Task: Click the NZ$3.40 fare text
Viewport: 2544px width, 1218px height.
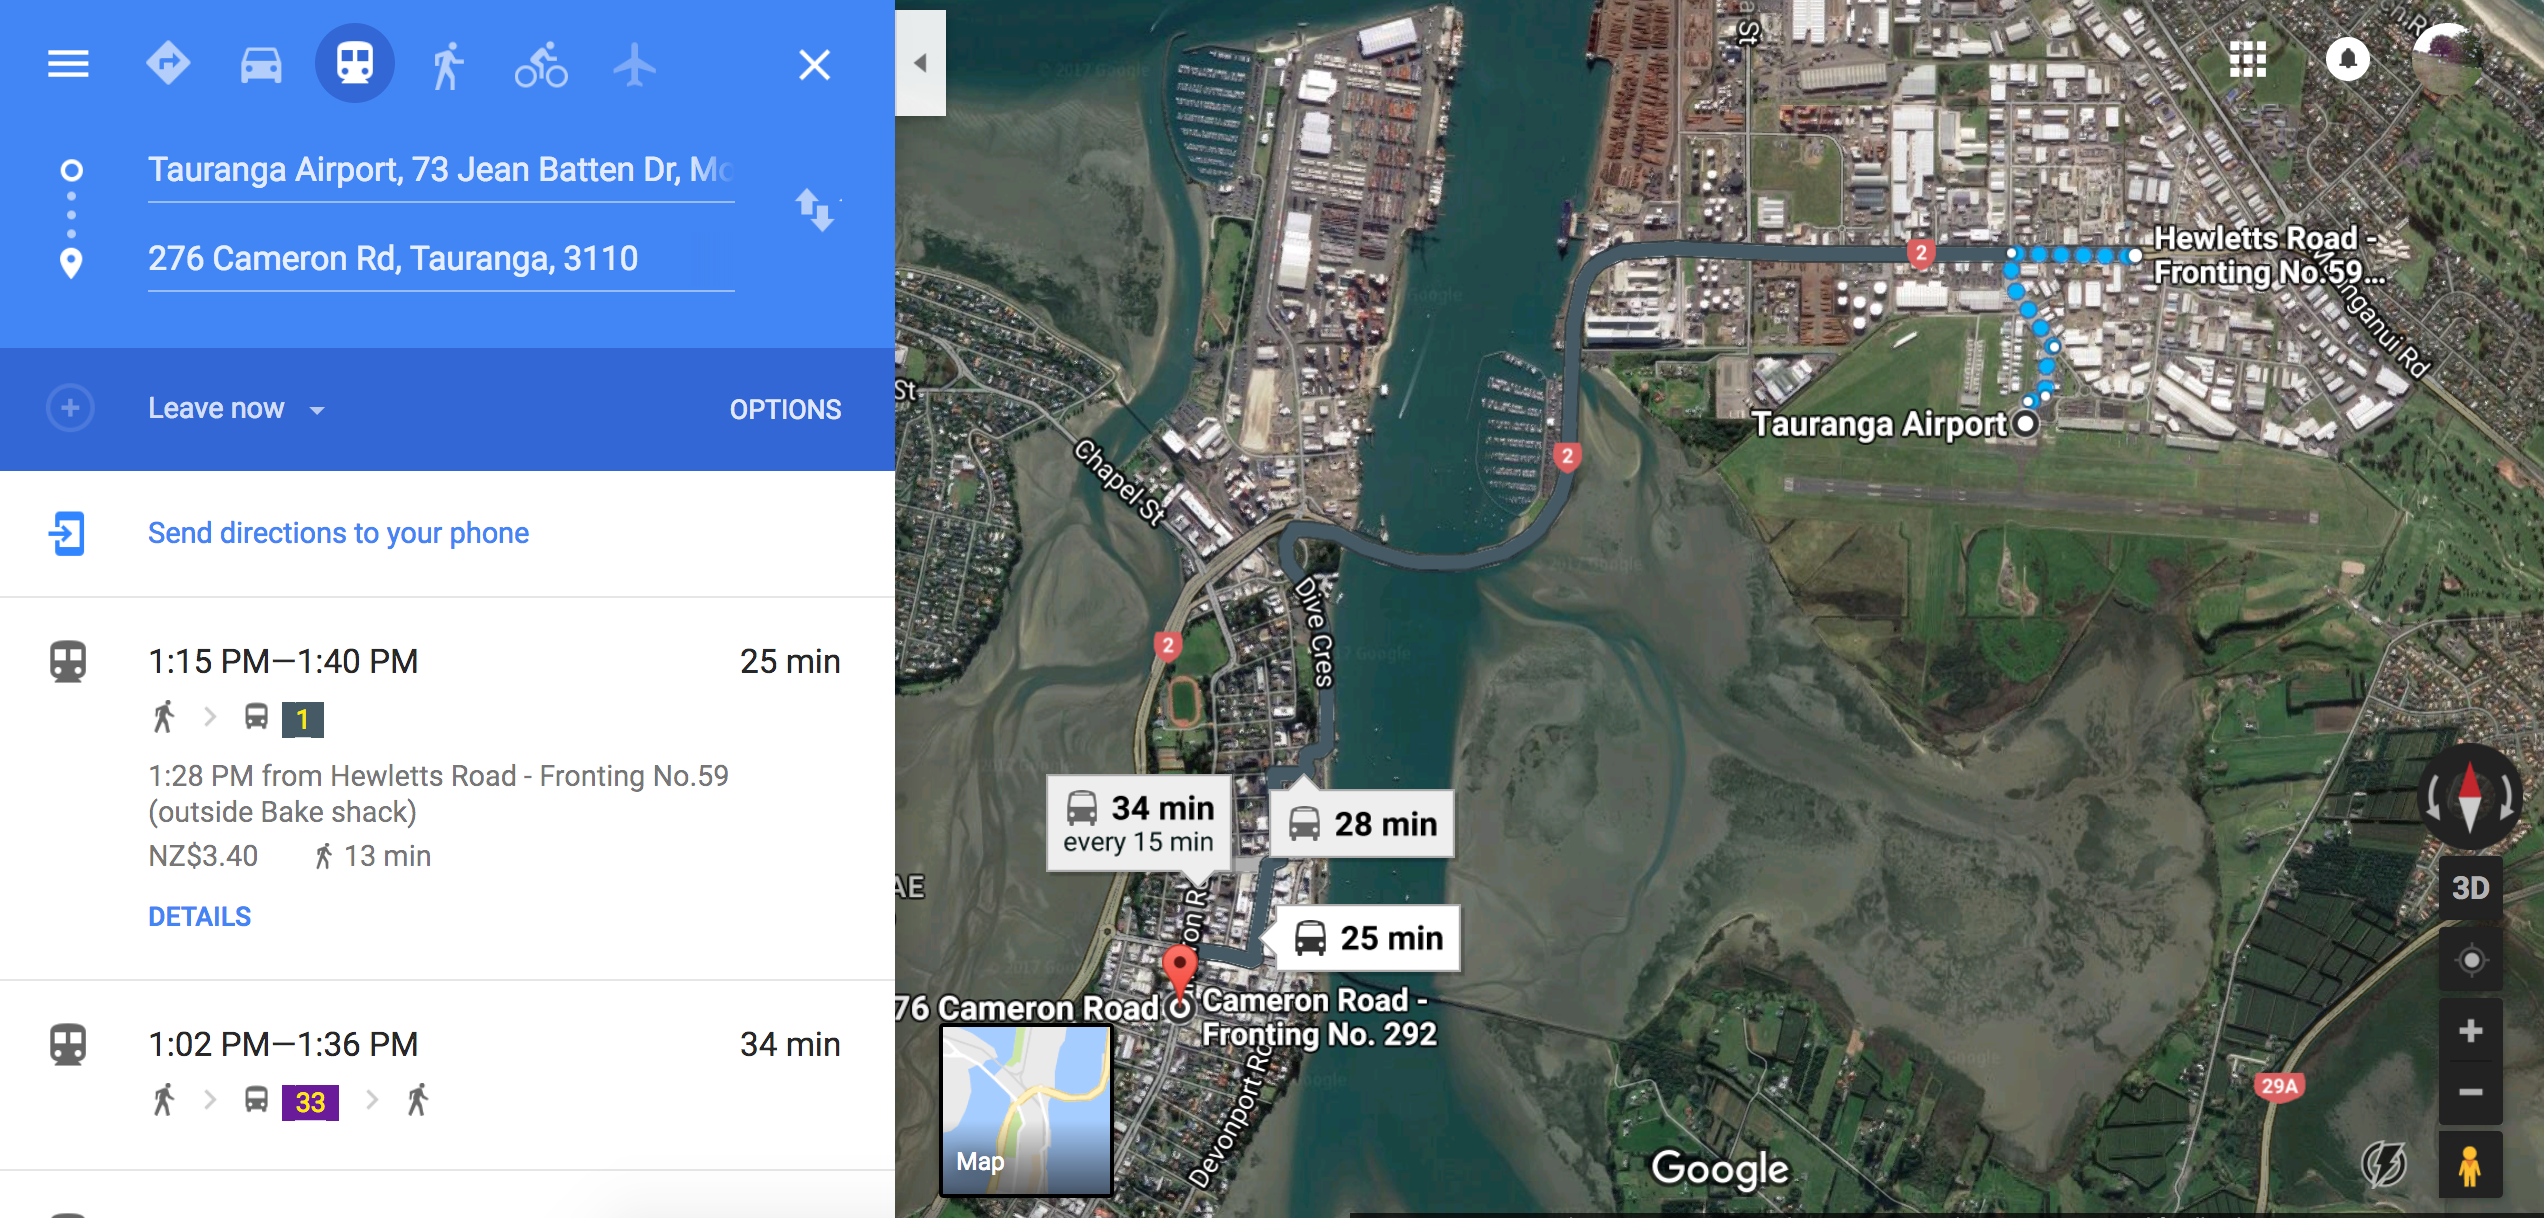Action: pyautogui.click(x=203, y=856)
